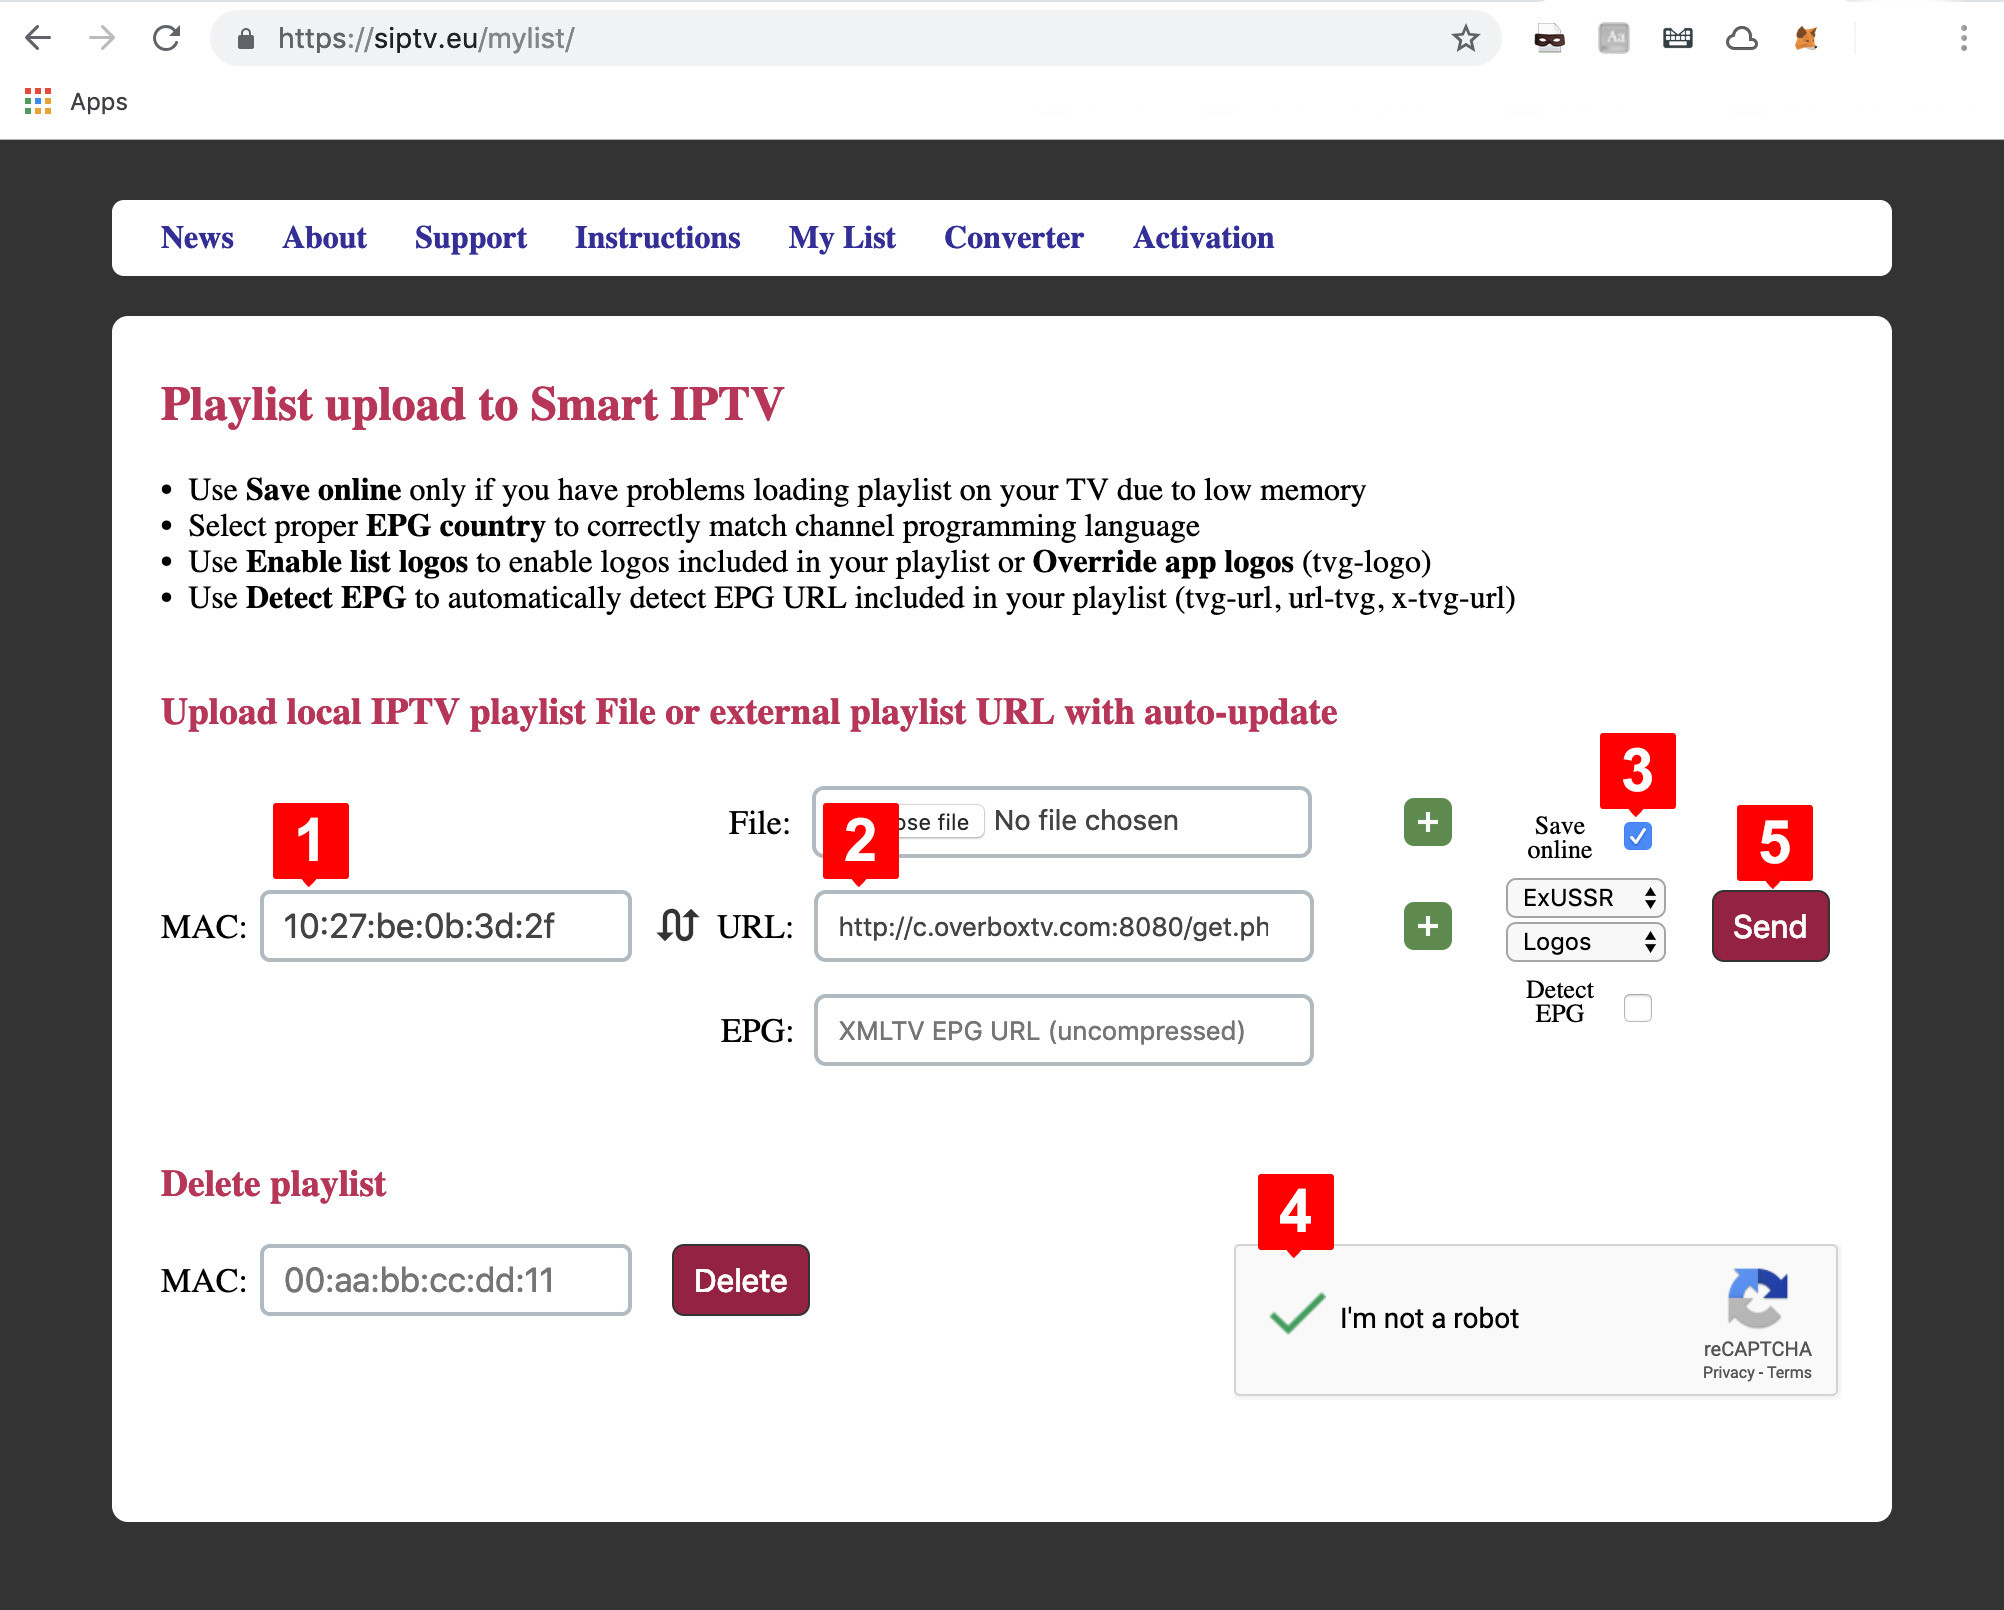Click the bookmark/star icon in browser
Screen dimensions: 2004x1610
(x=1467, y=38)
